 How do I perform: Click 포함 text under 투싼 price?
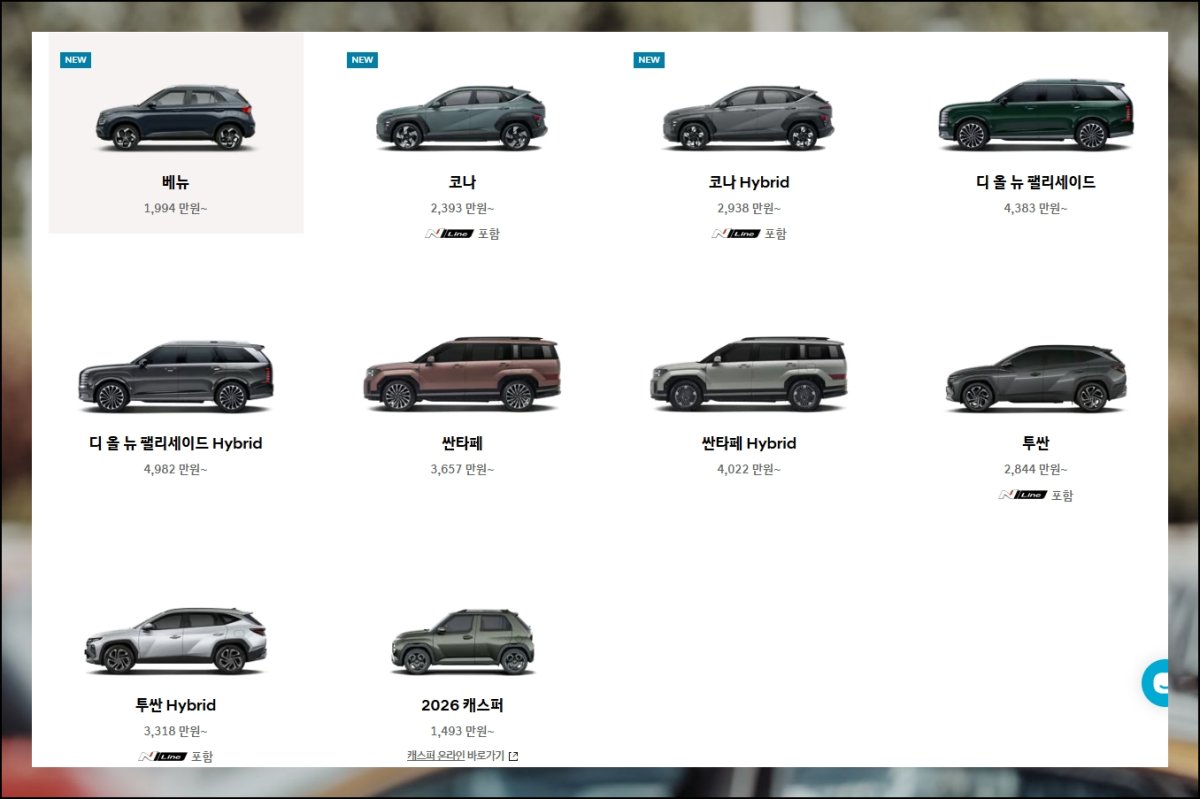point(1062,495)
